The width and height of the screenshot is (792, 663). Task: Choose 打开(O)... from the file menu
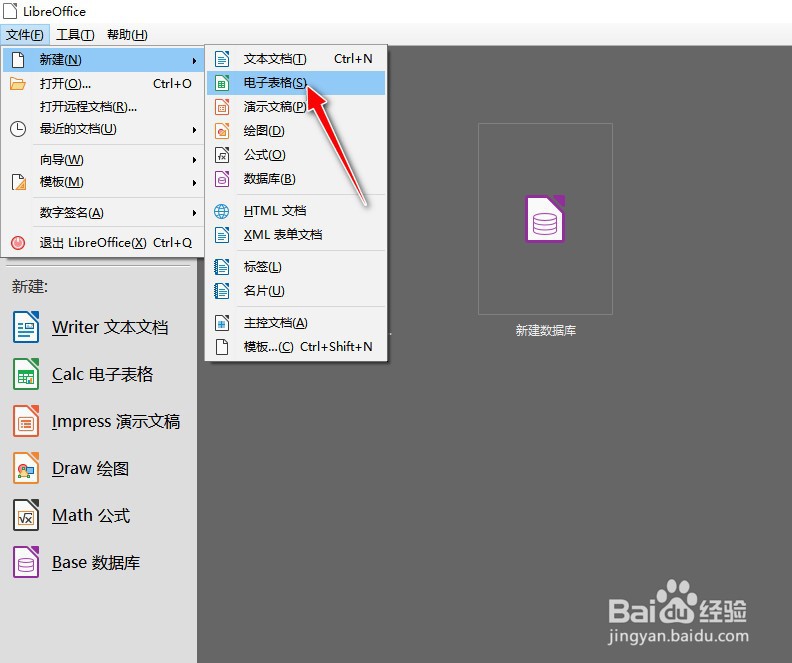coord(103,84)
